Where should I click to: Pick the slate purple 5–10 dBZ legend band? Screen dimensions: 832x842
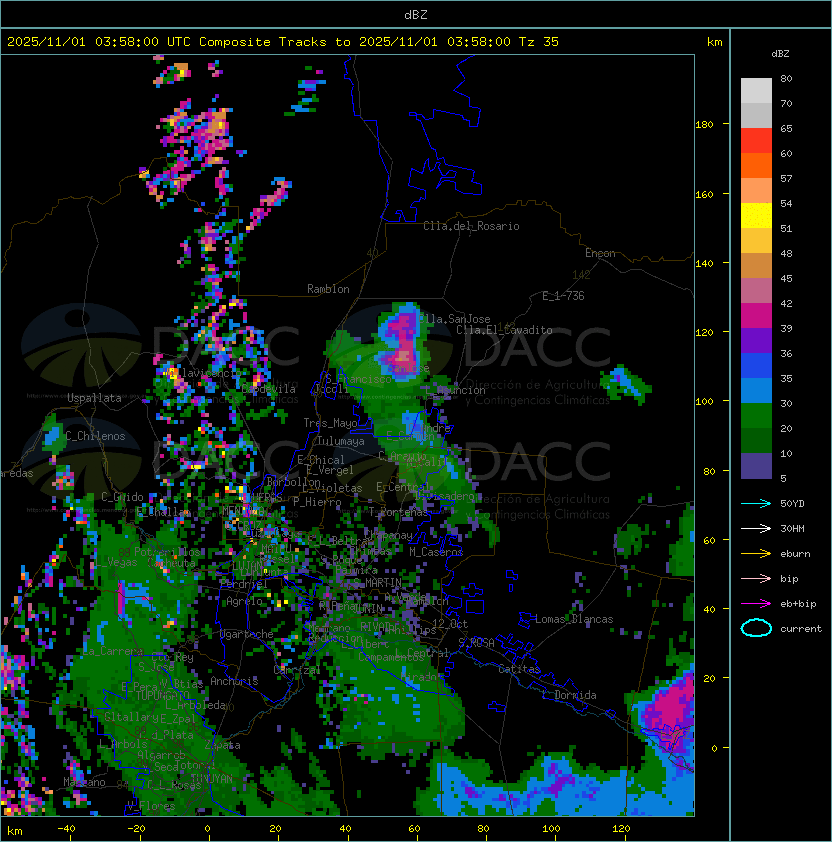(x=756, y=466)
